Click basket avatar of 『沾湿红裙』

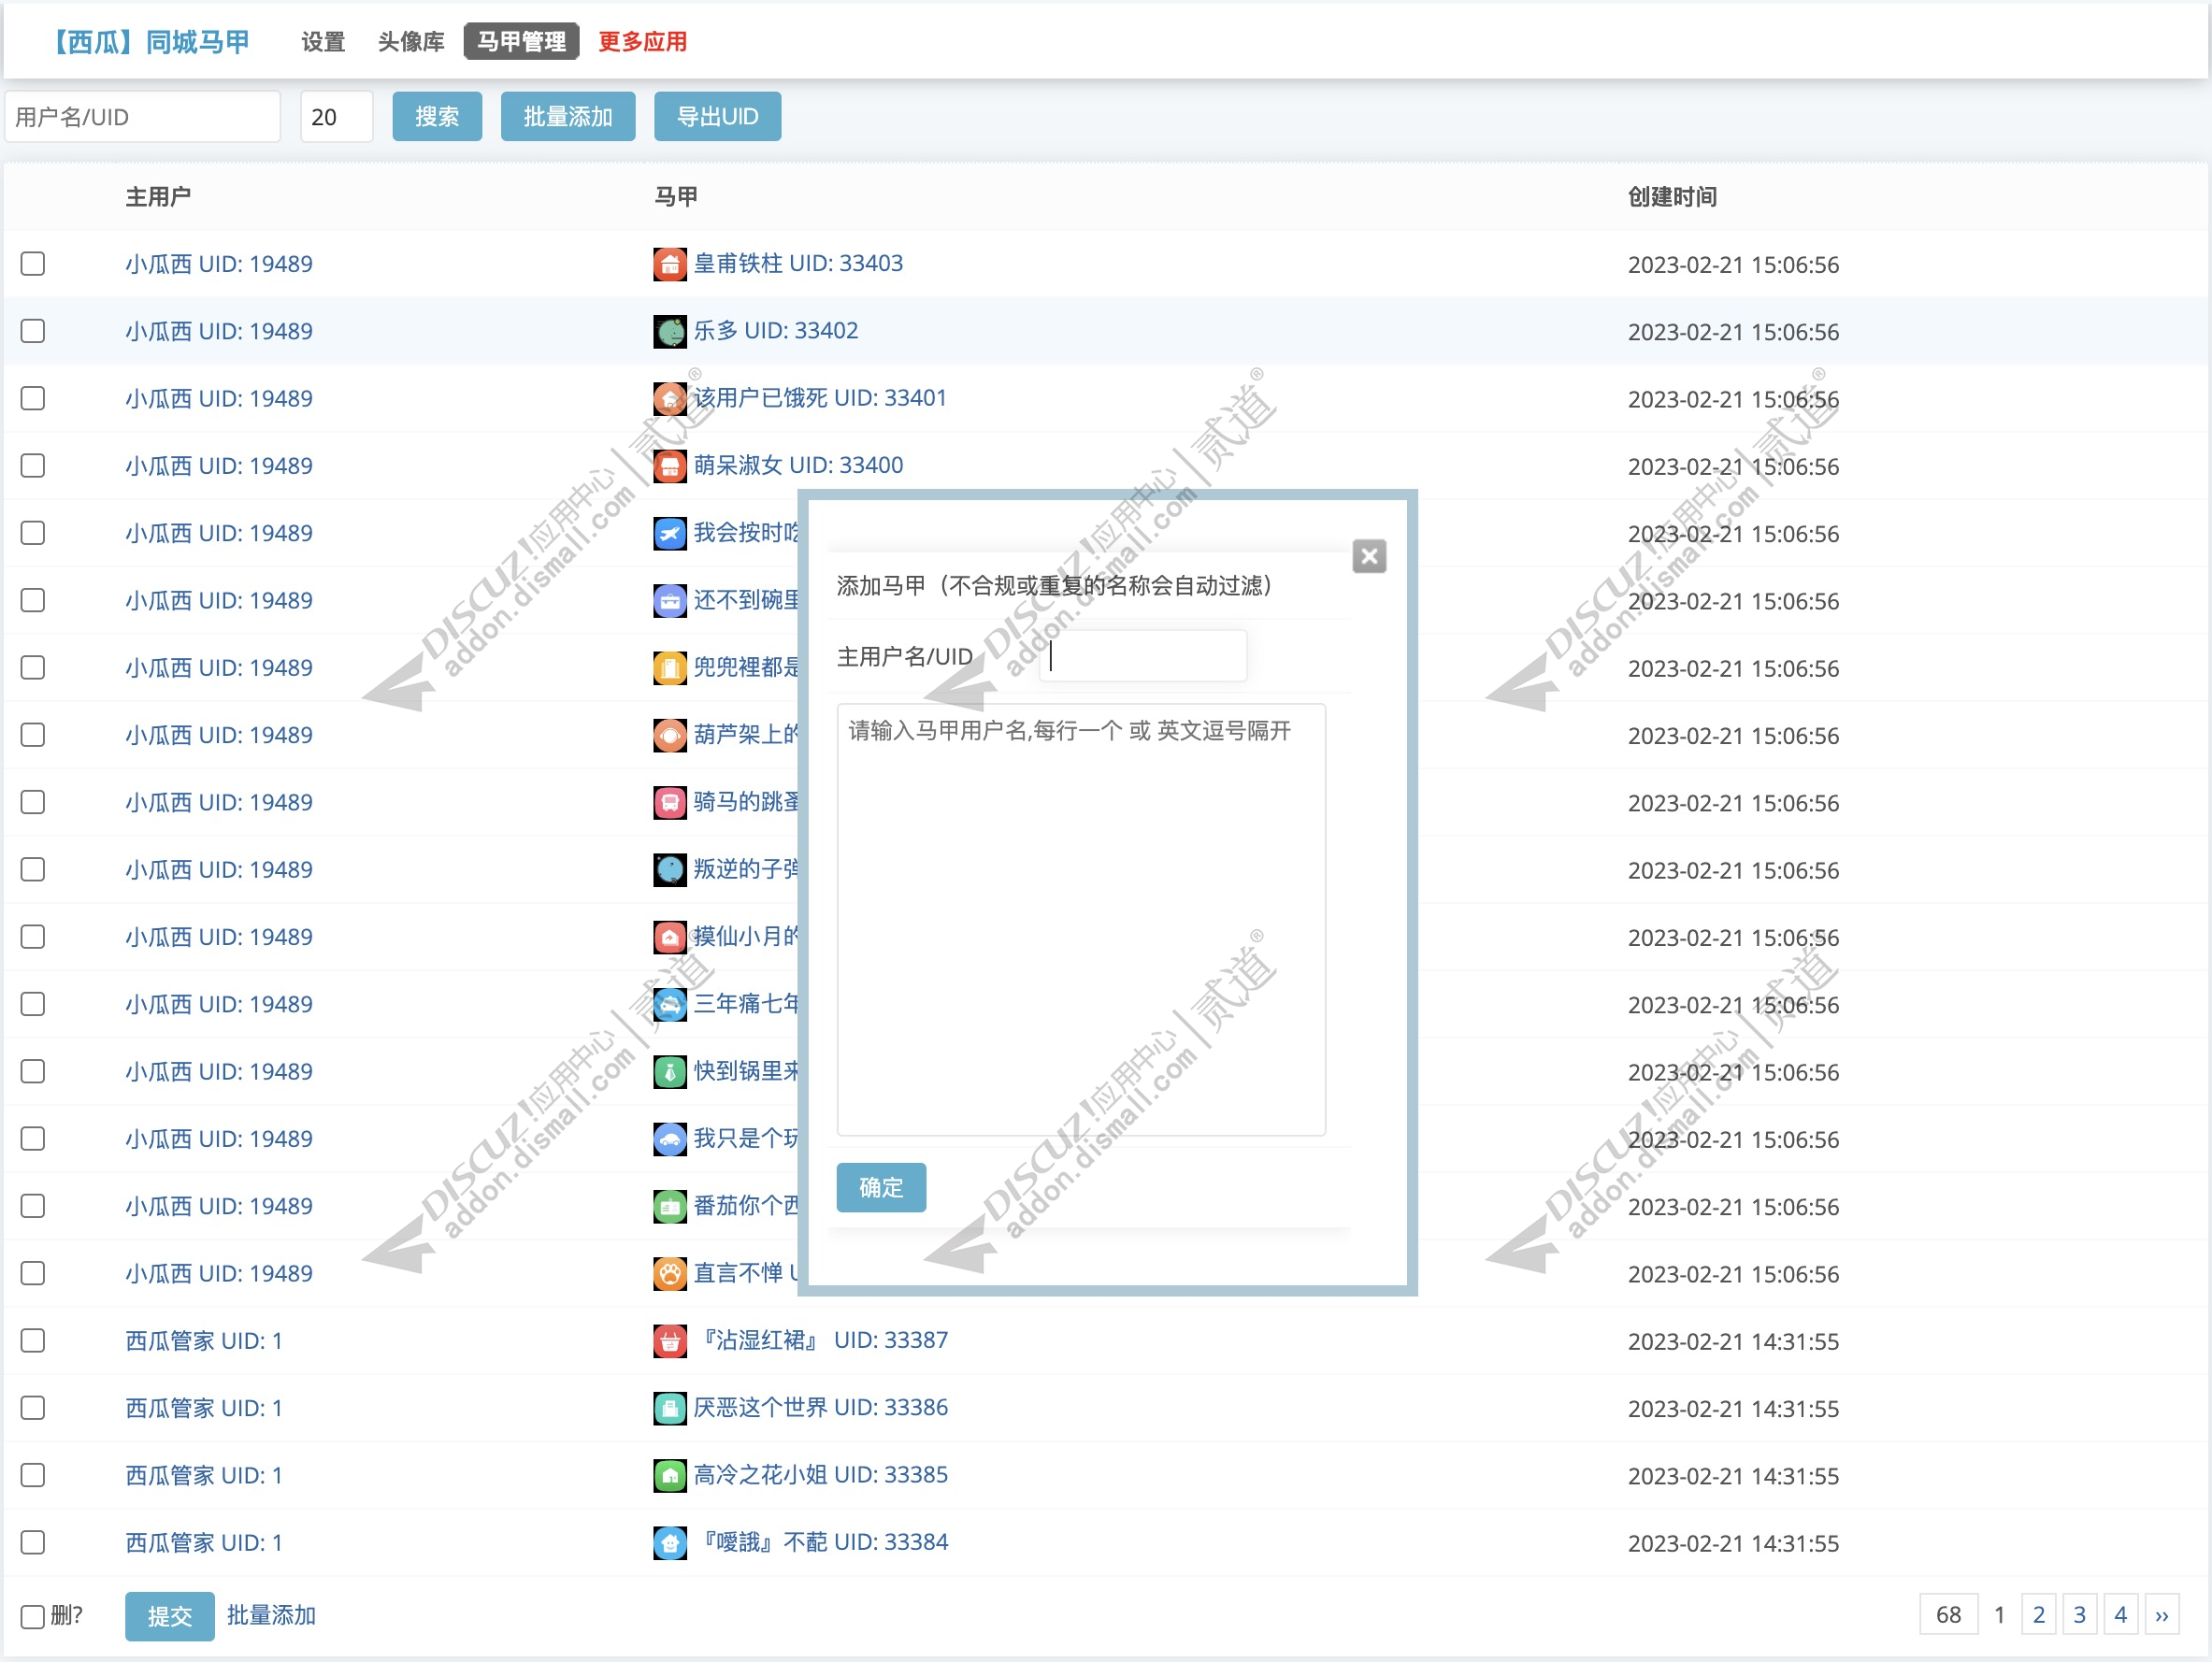[x=670, y=1341]
